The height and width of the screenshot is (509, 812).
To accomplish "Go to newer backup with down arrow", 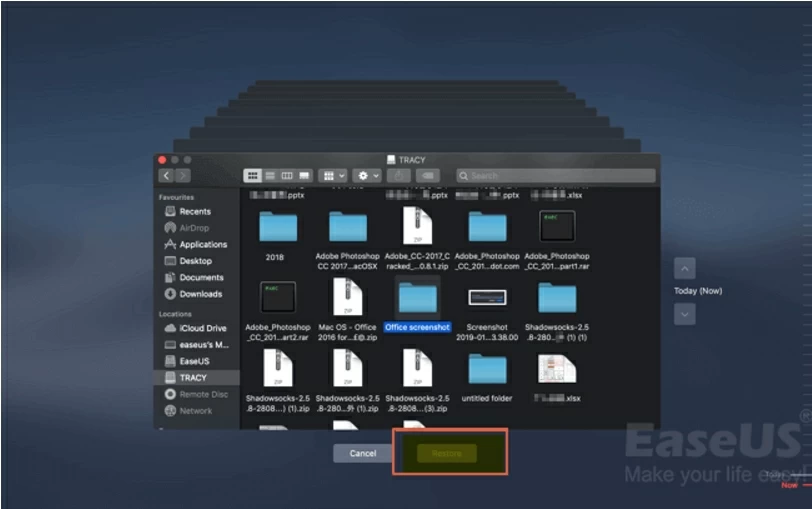I will point(685,314).
